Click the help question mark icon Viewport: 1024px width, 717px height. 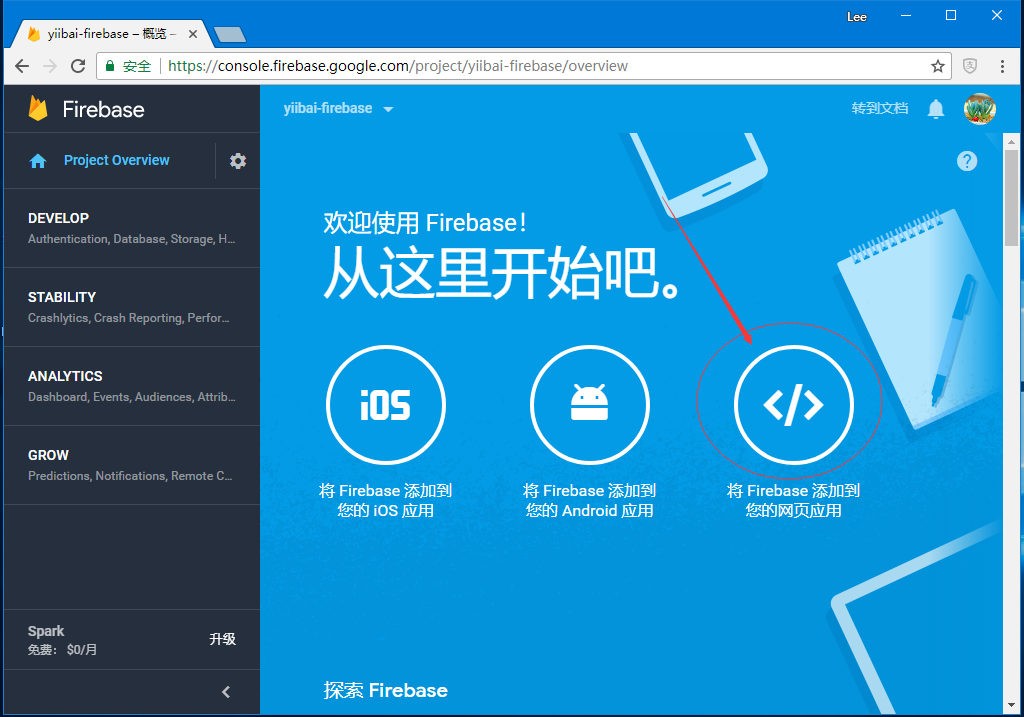click(967, 161)
